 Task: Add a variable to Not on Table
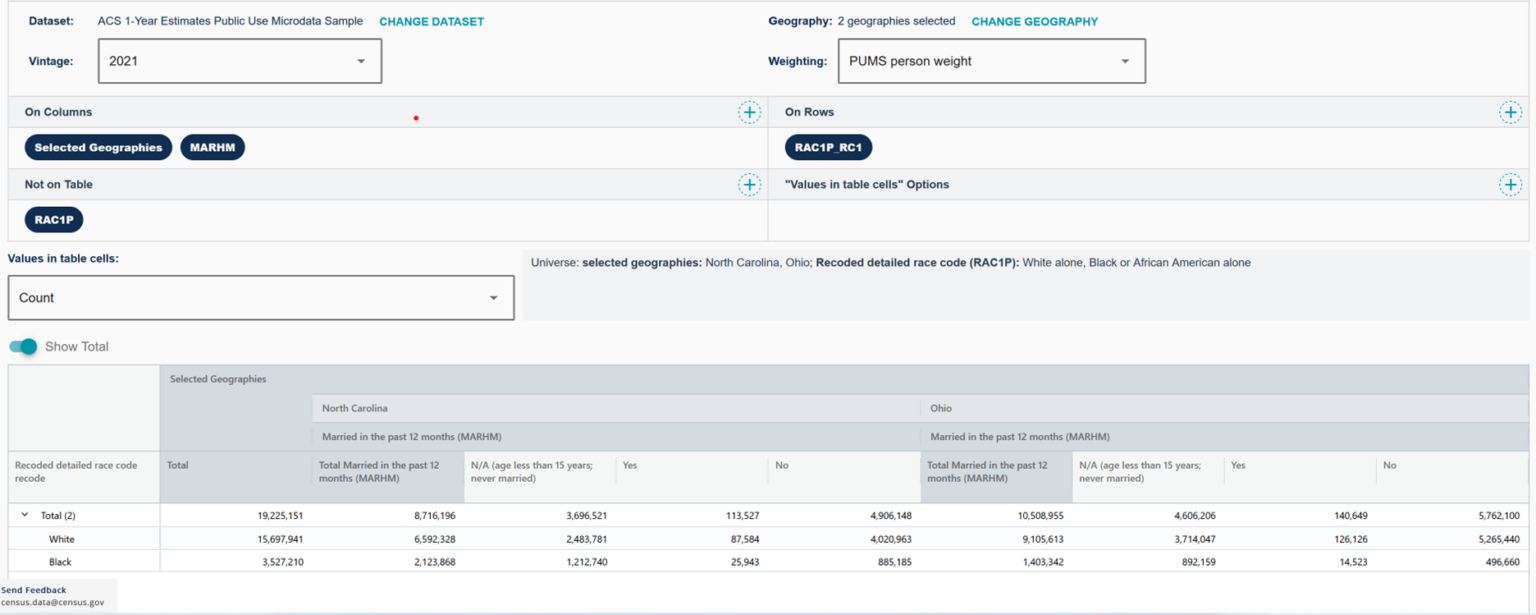pyautogui.click(x=749, y=184)
